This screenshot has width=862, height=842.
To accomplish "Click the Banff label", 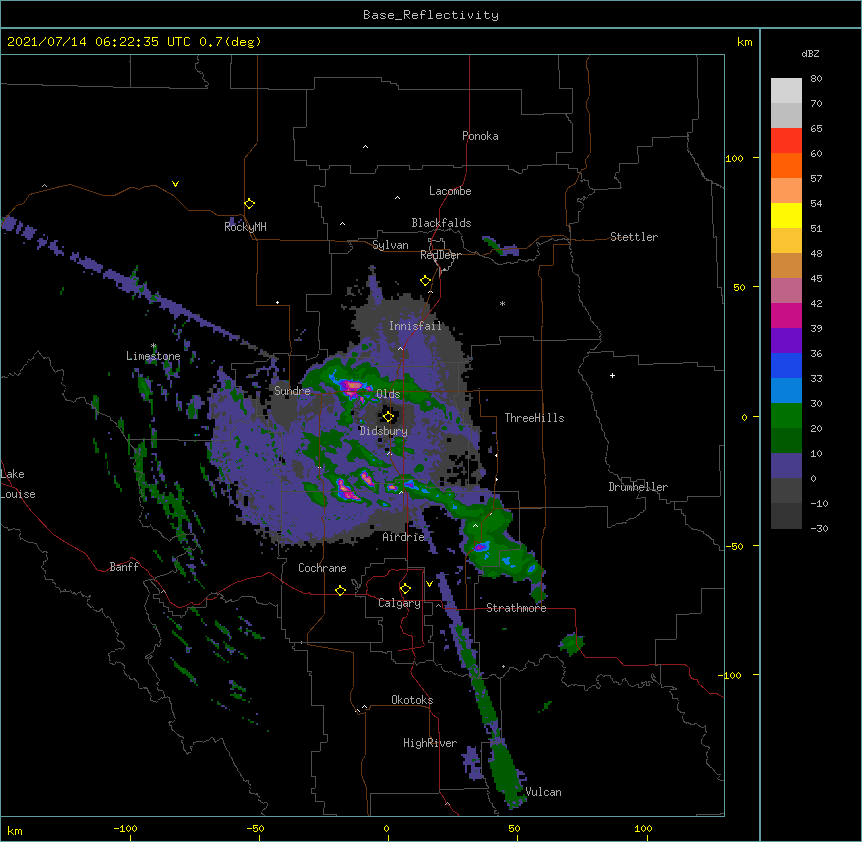I will (124, 567).
